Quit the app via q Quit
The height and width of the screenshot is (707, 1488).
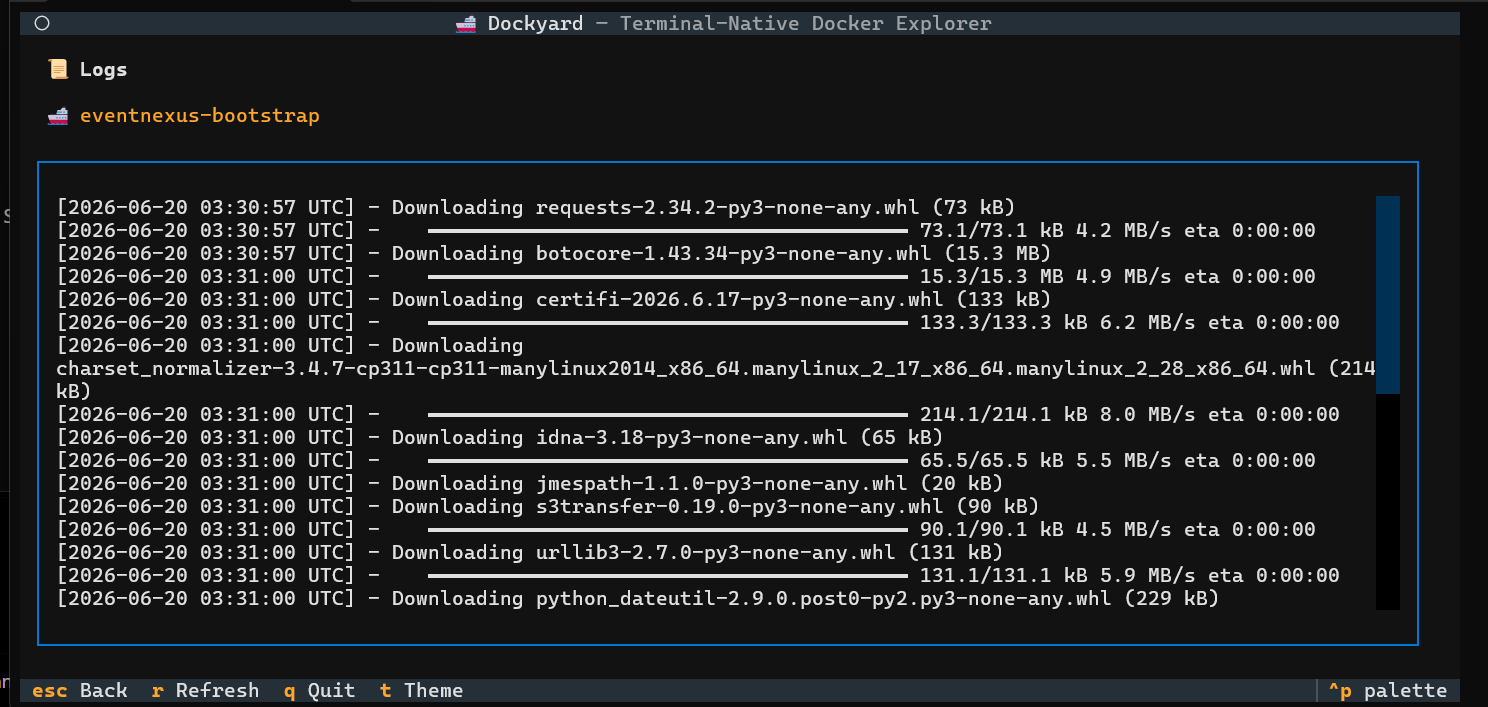point(319,690)
